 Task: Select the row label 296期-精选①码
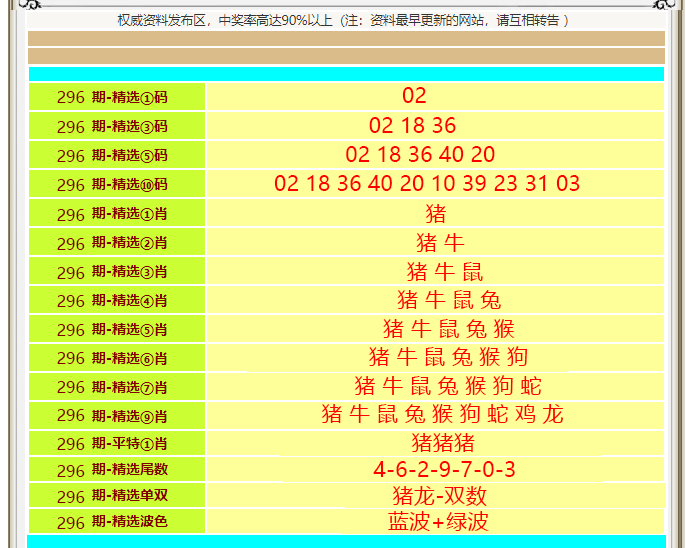pos(112,97)
